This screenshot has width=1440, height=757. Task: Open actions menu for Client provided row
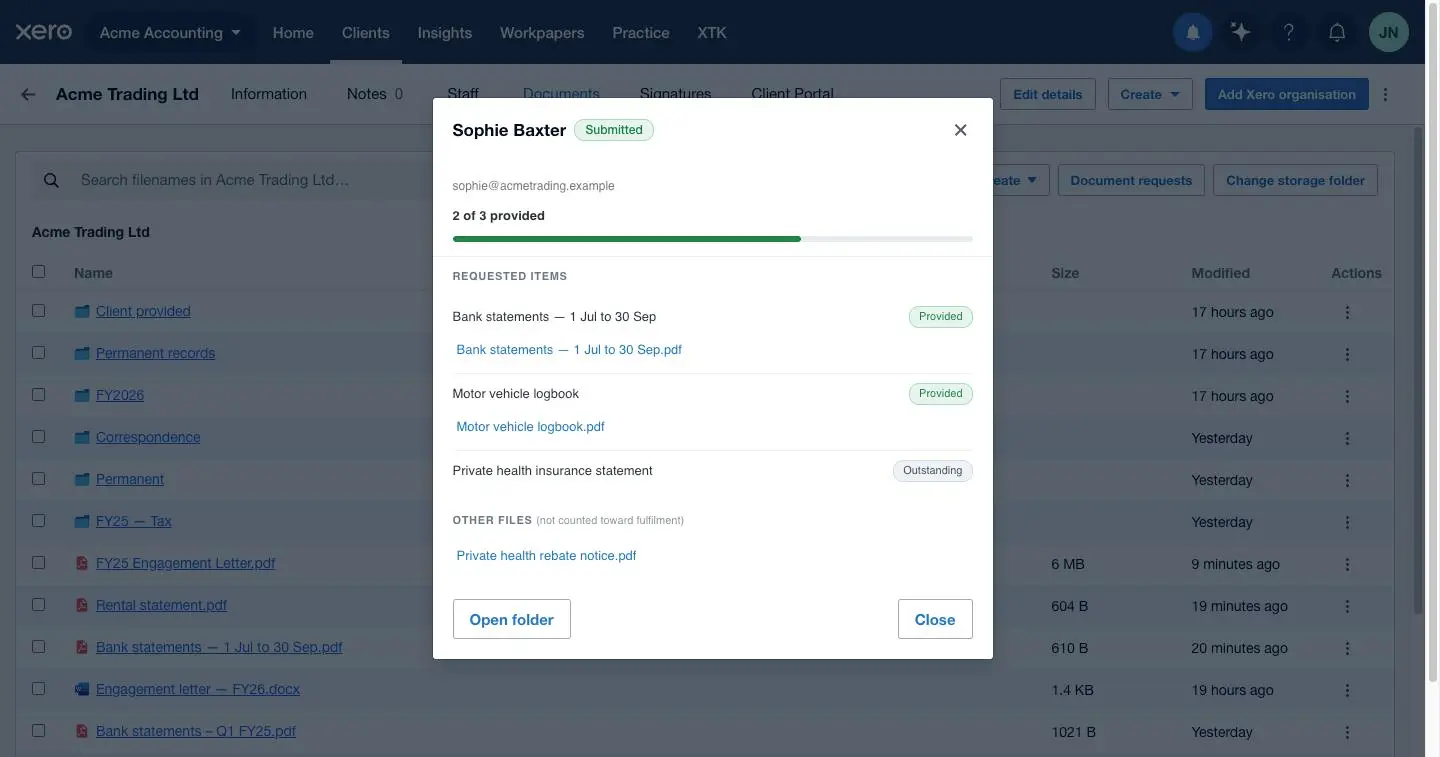1347,312
